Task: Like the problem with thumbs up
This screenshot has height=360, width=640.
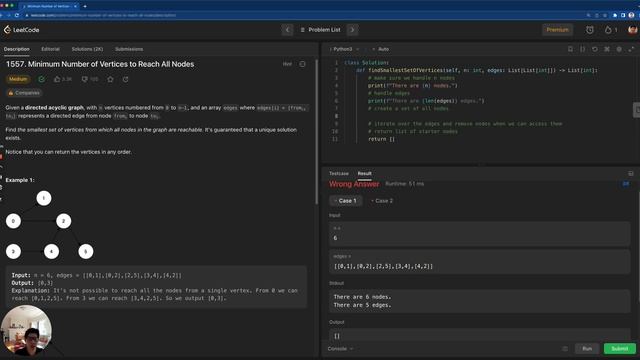Action: pos(57,79)
